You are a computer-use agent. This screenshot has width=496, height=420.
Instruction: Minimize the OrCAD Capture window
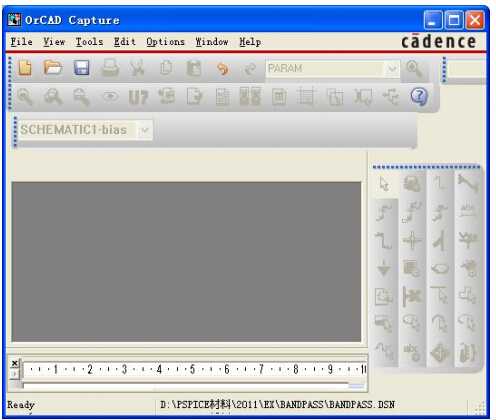tap(433, 20)
